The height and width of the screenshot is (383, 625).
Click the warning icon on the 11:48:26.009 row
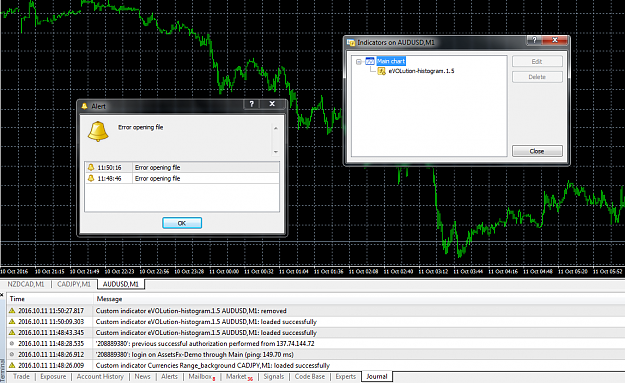tap(12, 365)
